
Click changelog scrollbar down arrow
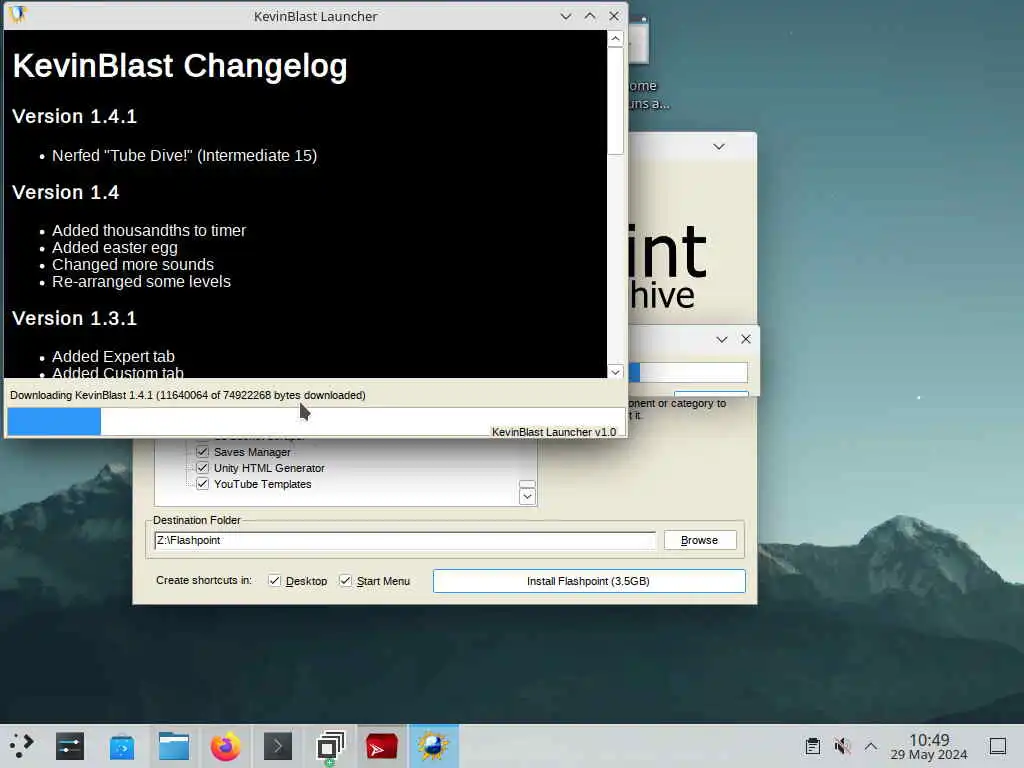point(615,372)
